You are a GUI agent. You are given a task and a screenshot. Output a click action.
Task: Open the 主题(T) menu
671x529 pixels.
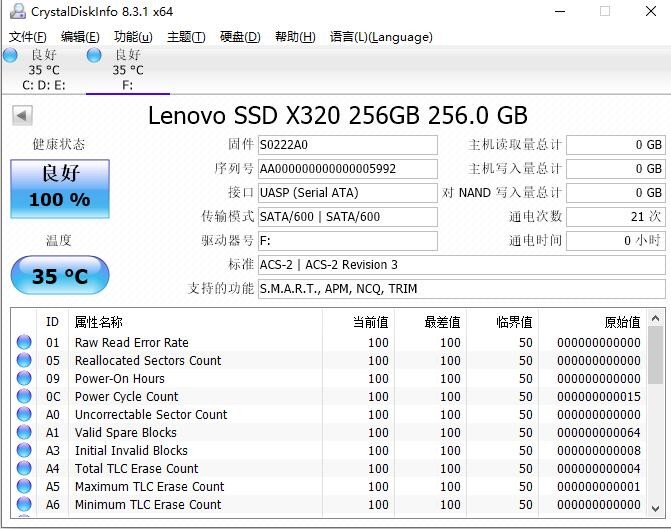point(186,37)
